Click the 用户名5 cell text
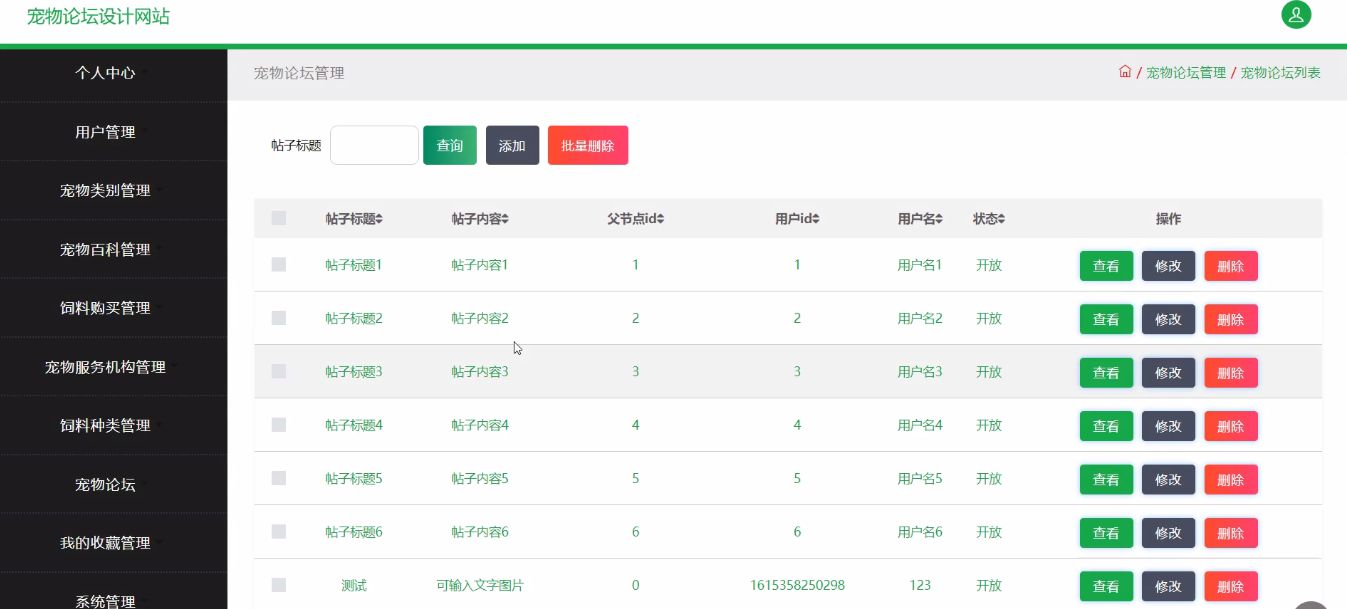This screenshot has height=609, width=1347. click(920, 478)
